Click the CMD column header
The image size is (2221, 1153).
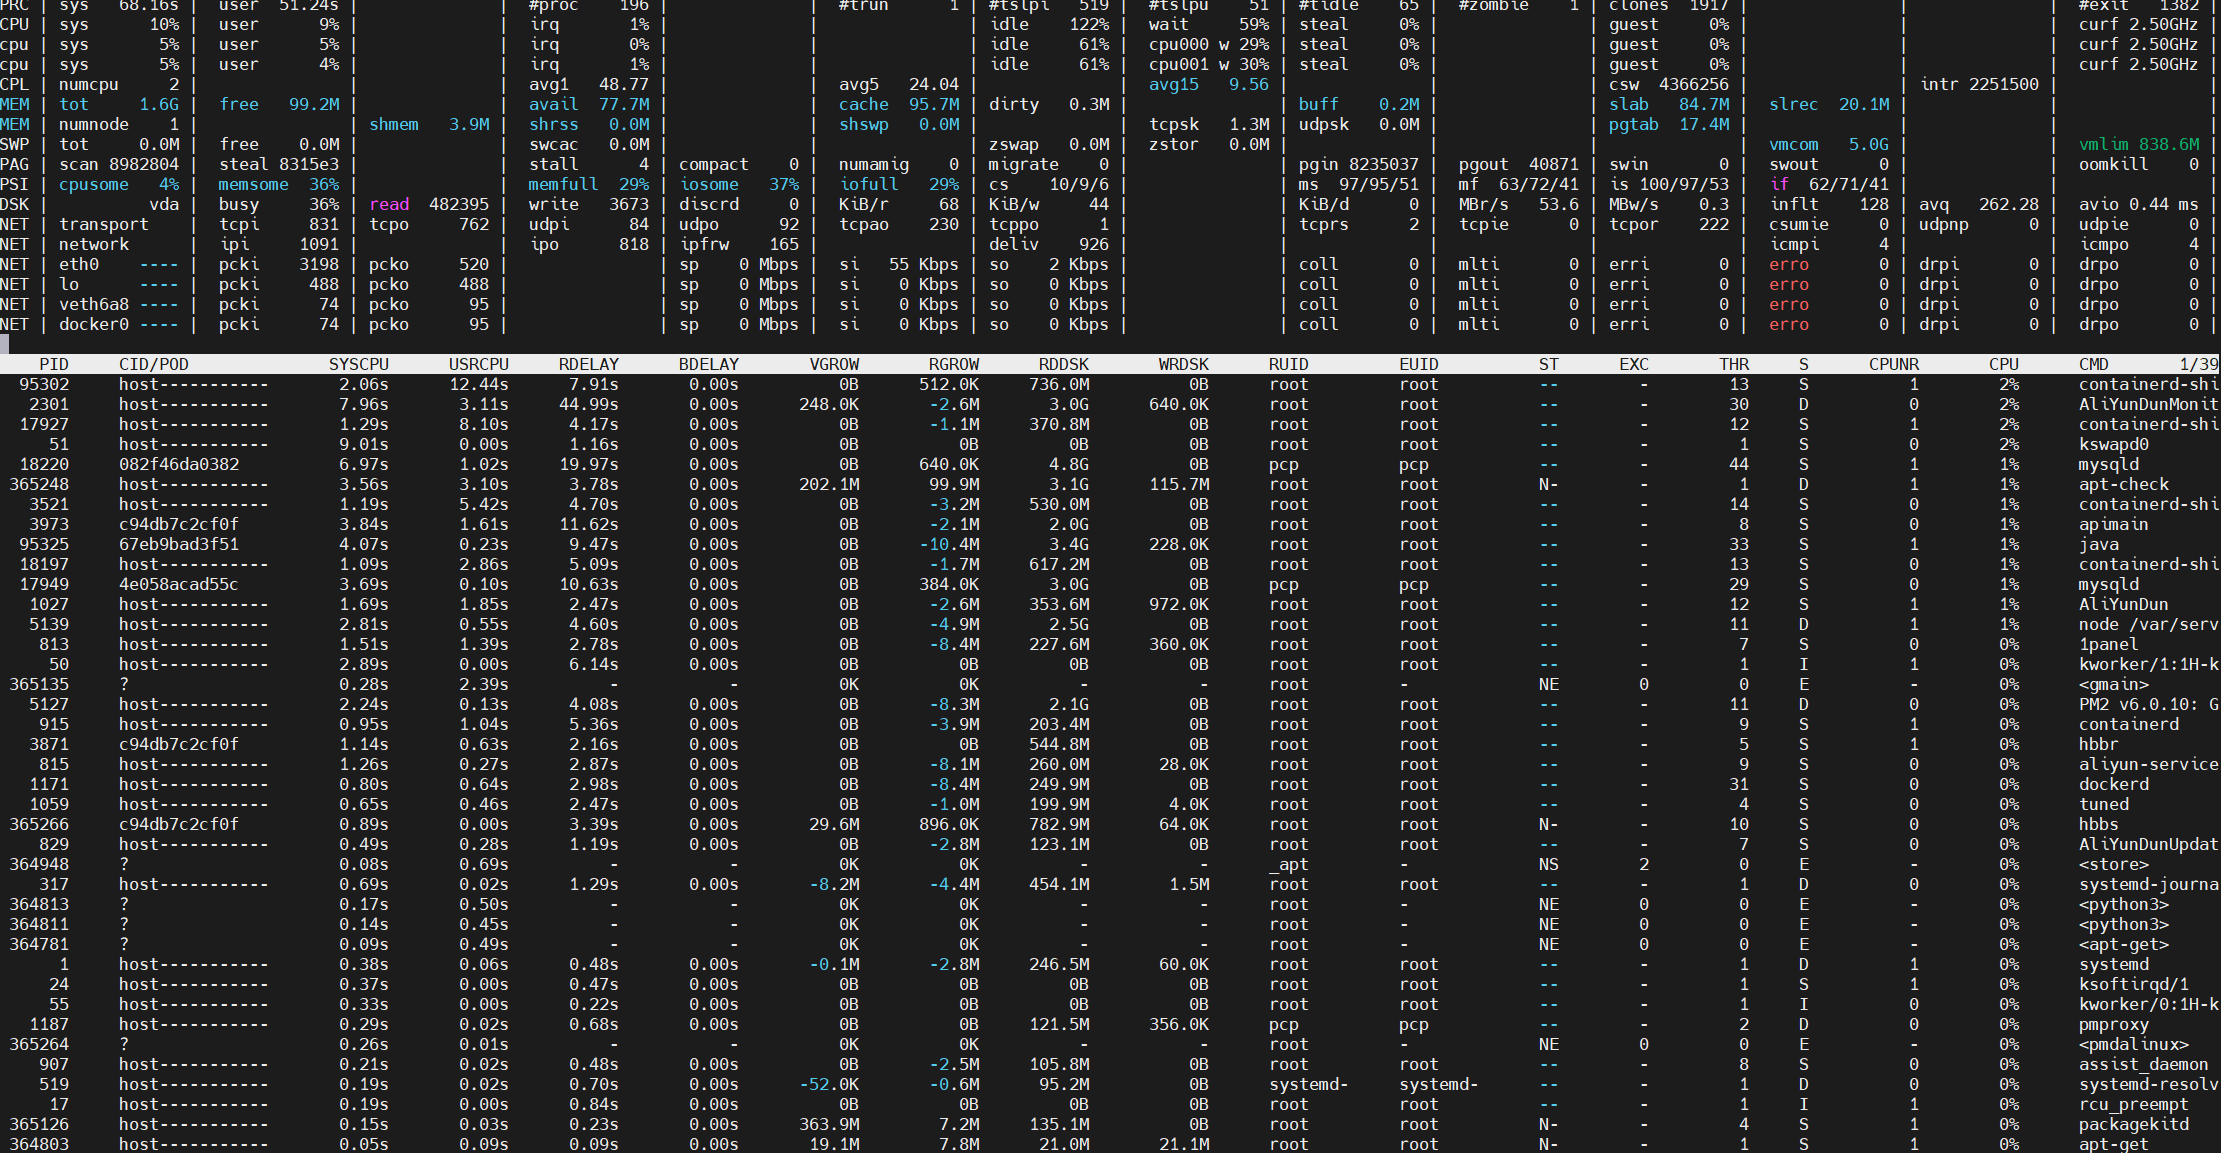2093,364
